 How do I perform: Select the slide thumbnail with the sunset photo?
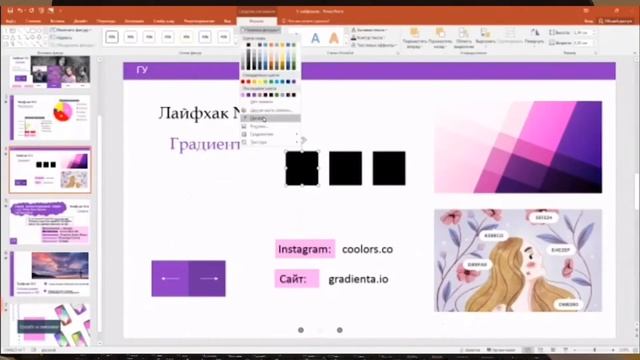[50, 273]
